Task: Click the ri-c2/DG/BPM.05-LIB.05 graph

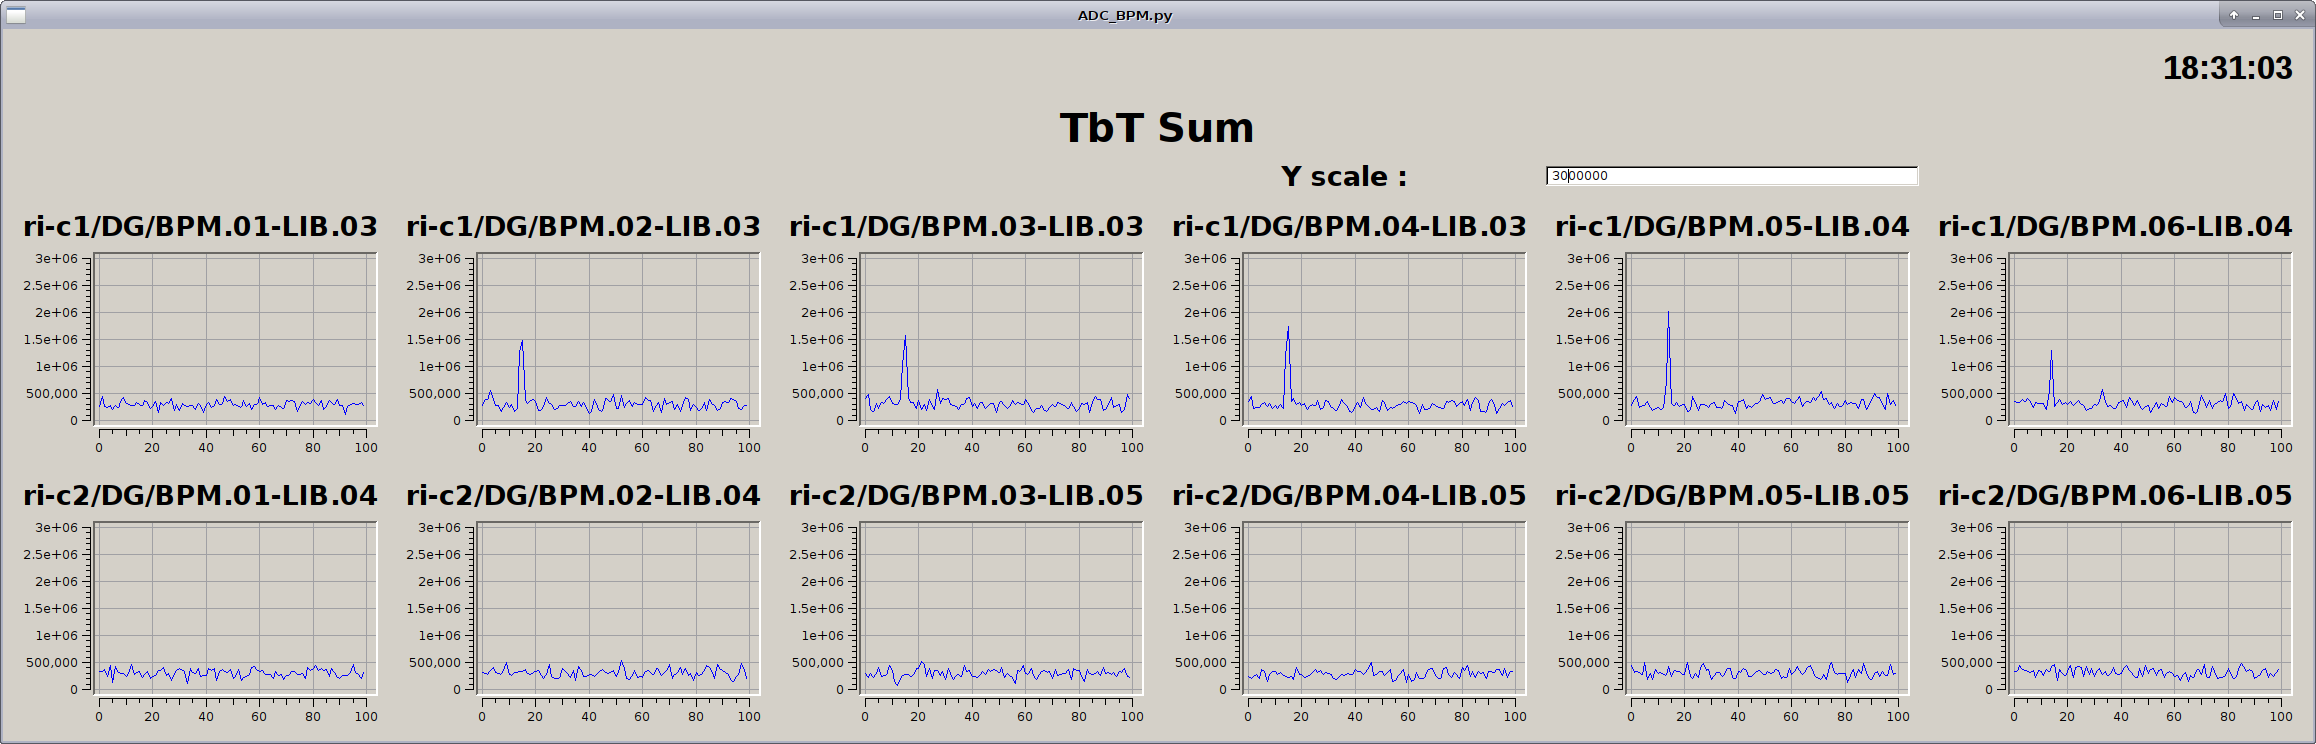Action: pos(1766,607)
